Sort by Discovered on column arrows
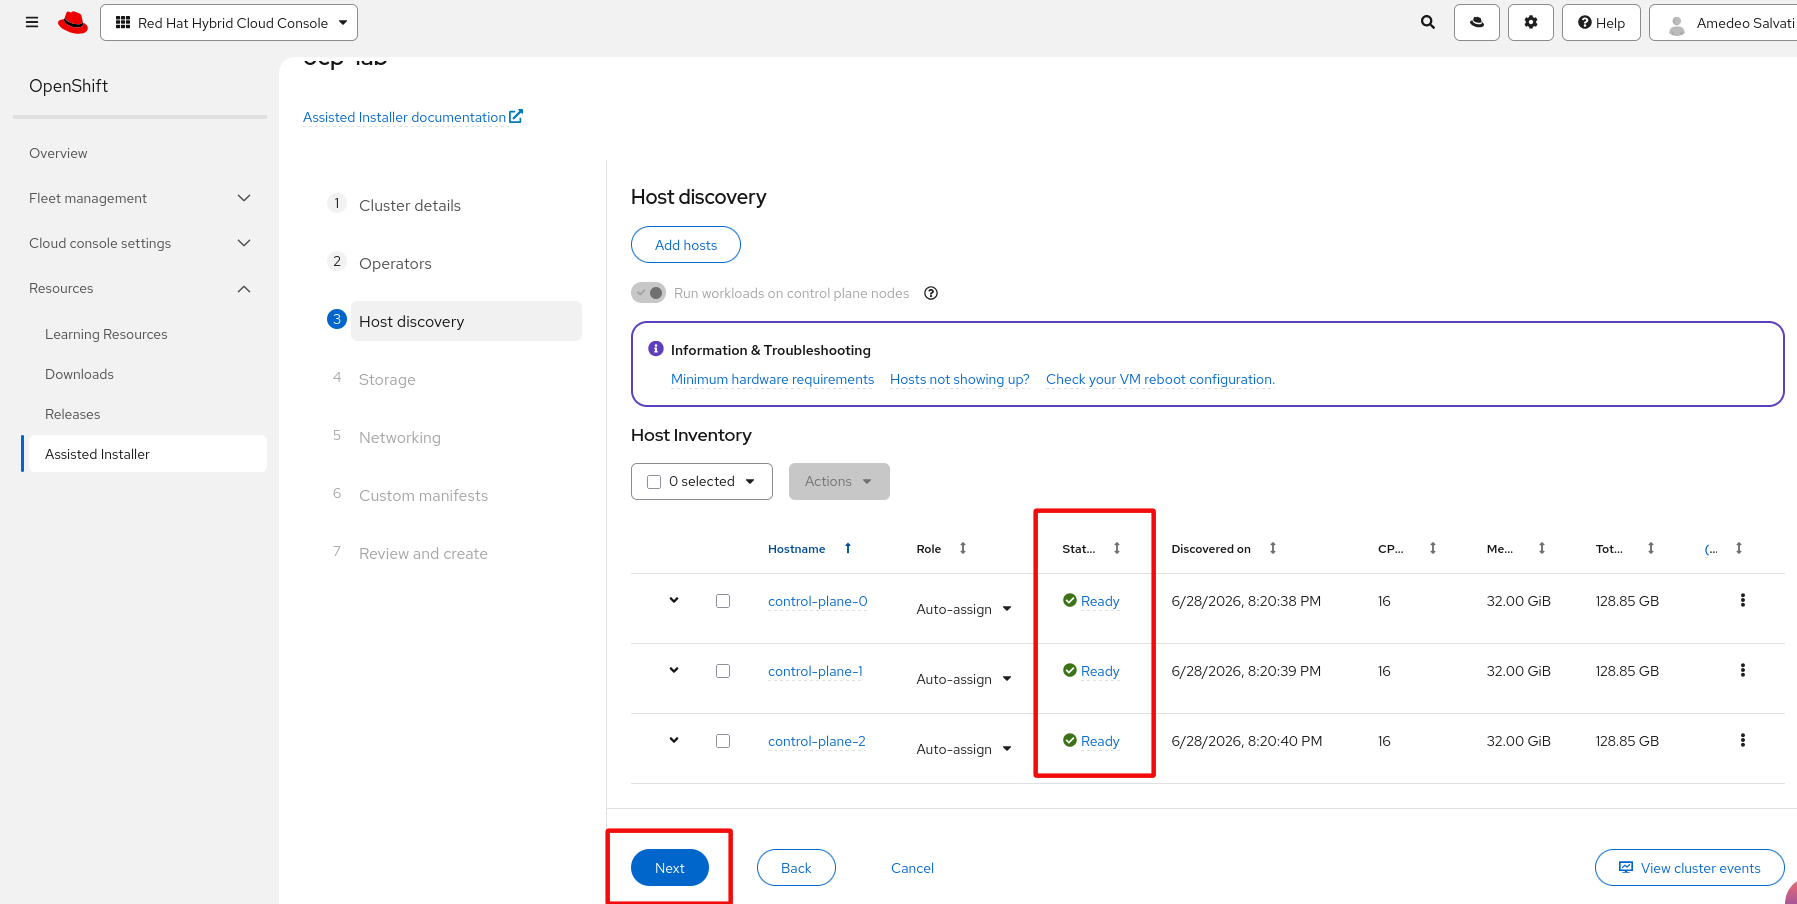This screenshot has height=904, width=1797. tap(1273, 548)
